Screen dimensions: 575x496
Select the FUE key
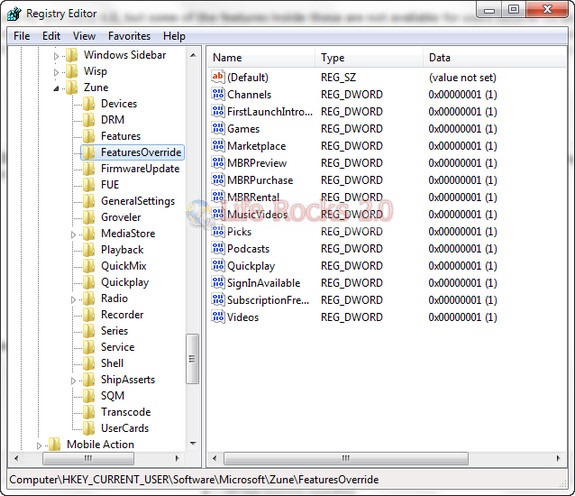pos(110,185)
